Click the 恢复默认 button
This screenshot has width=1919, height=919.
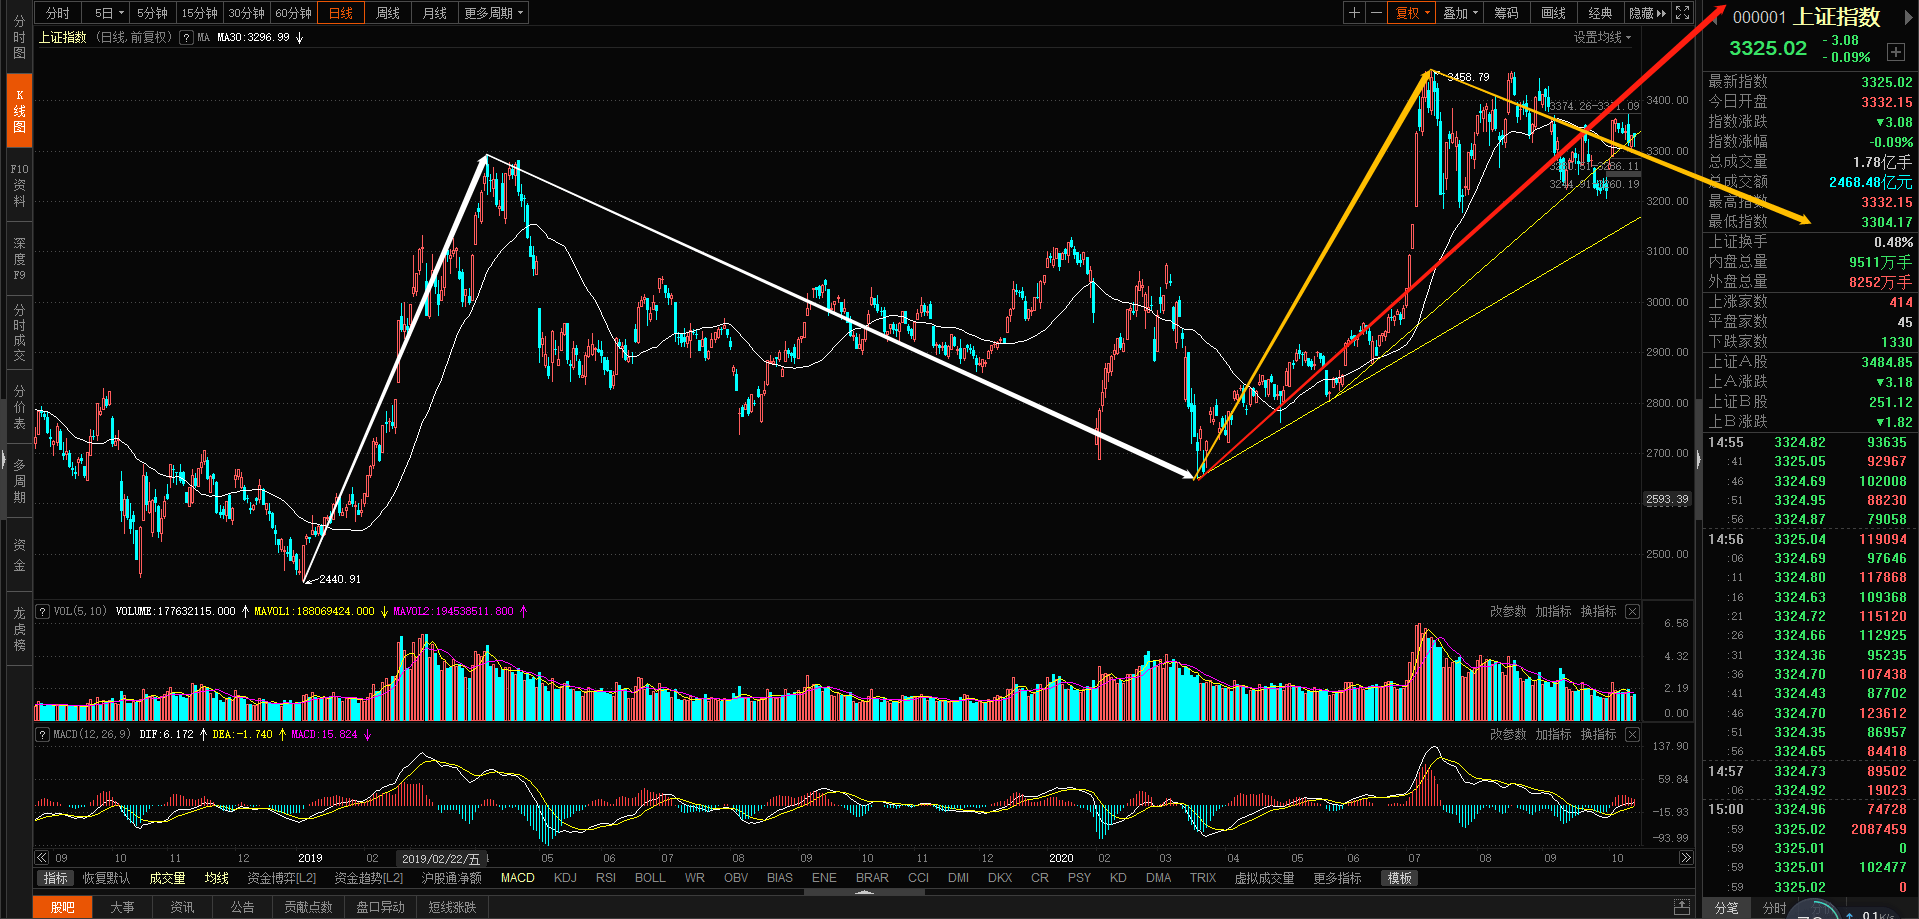106,878
